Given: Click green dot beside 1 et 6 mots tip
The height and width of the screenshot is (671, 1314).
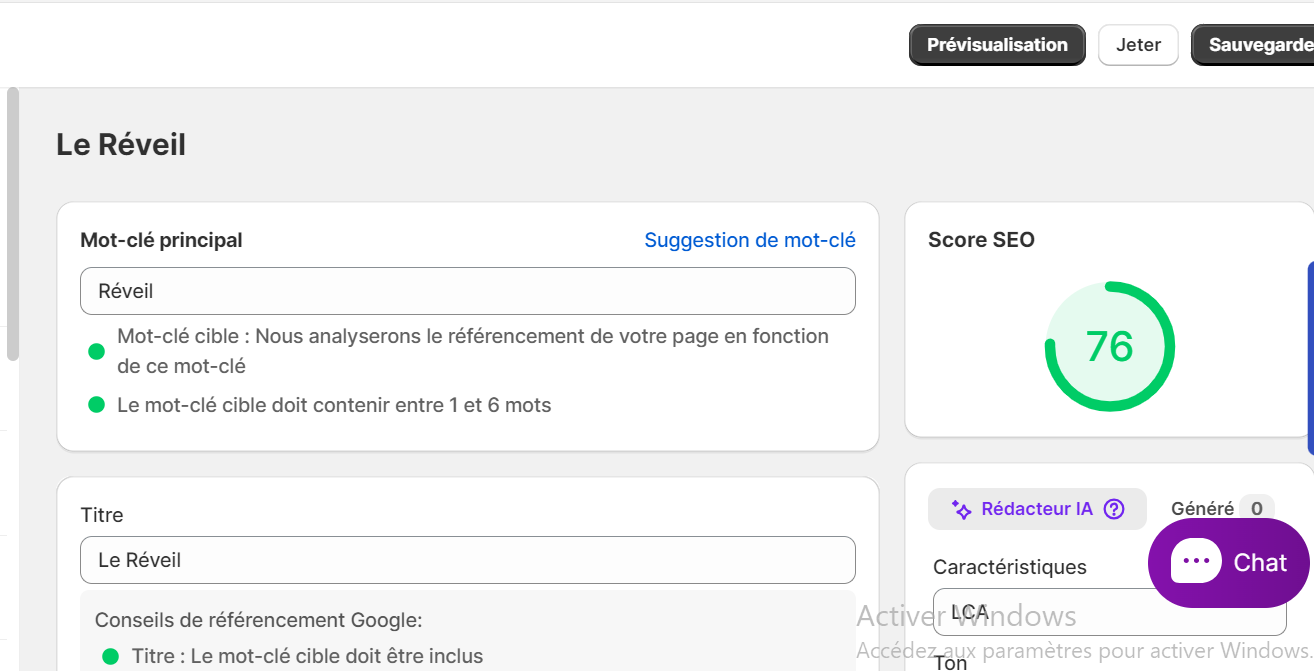Looking at the screenshot, I should 97,405.
